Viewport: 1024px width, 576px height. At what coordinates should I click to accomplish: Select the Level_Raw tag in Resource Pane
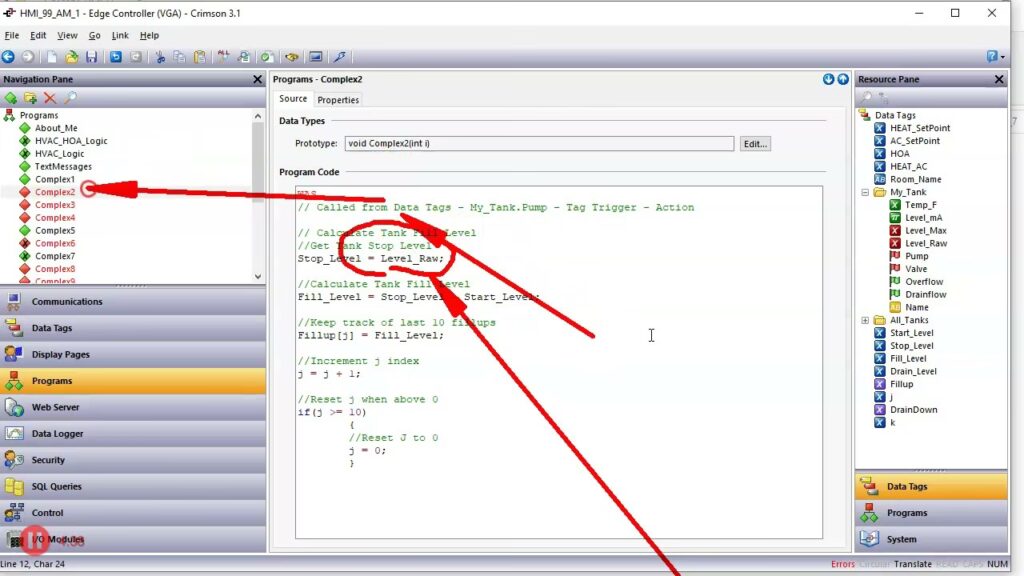click(925, 243)
